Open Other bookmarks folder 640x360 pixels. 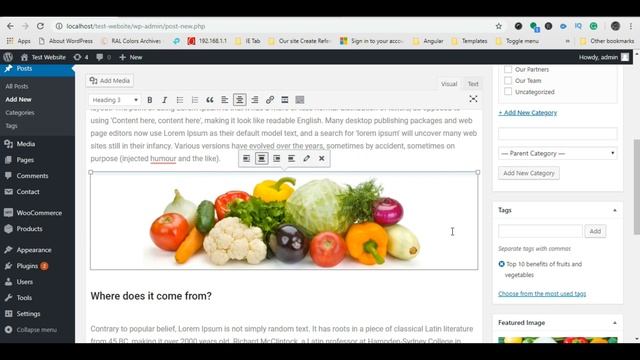coord(607,41)
